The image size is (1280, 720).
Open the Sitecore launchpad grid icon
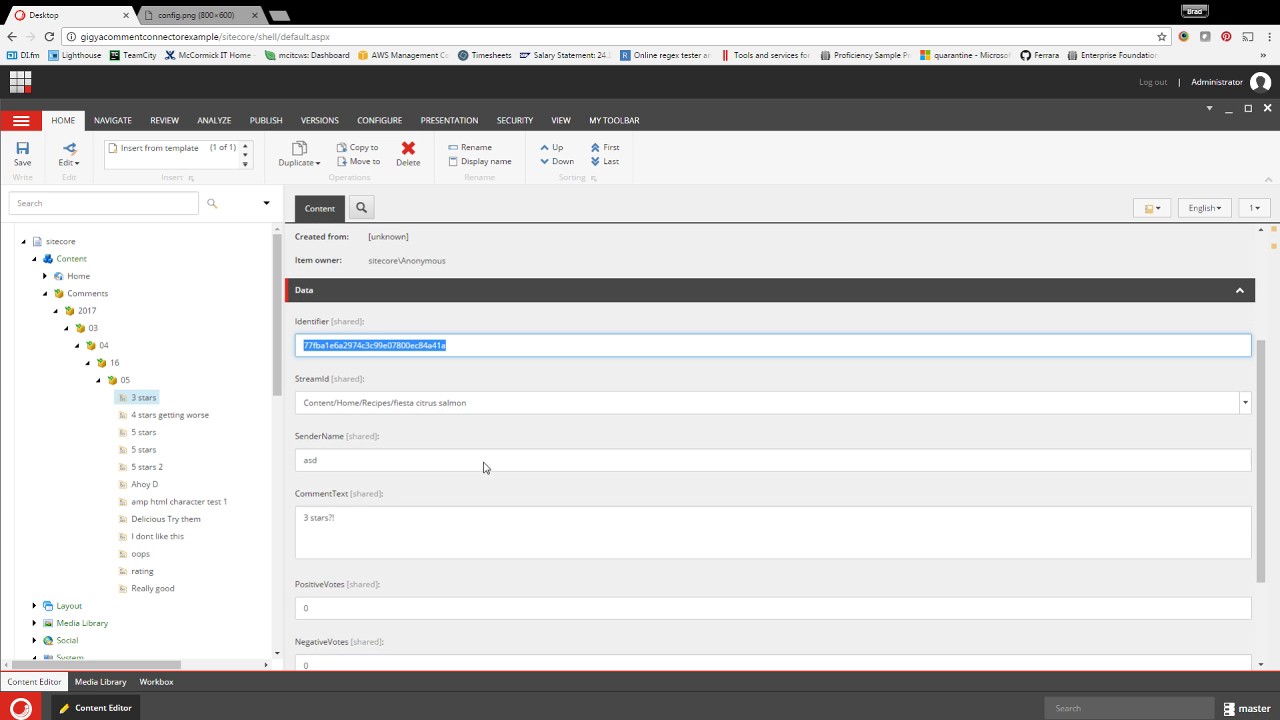pos(20,82)
